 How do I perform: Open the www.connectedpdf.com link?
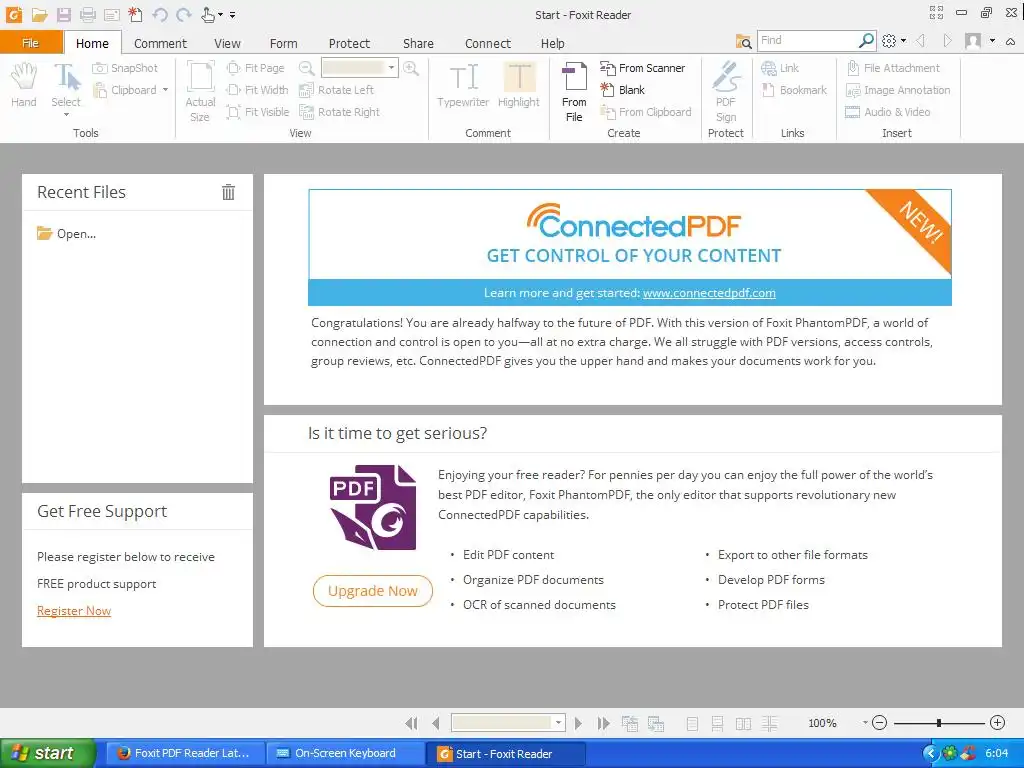pos(709,293)
